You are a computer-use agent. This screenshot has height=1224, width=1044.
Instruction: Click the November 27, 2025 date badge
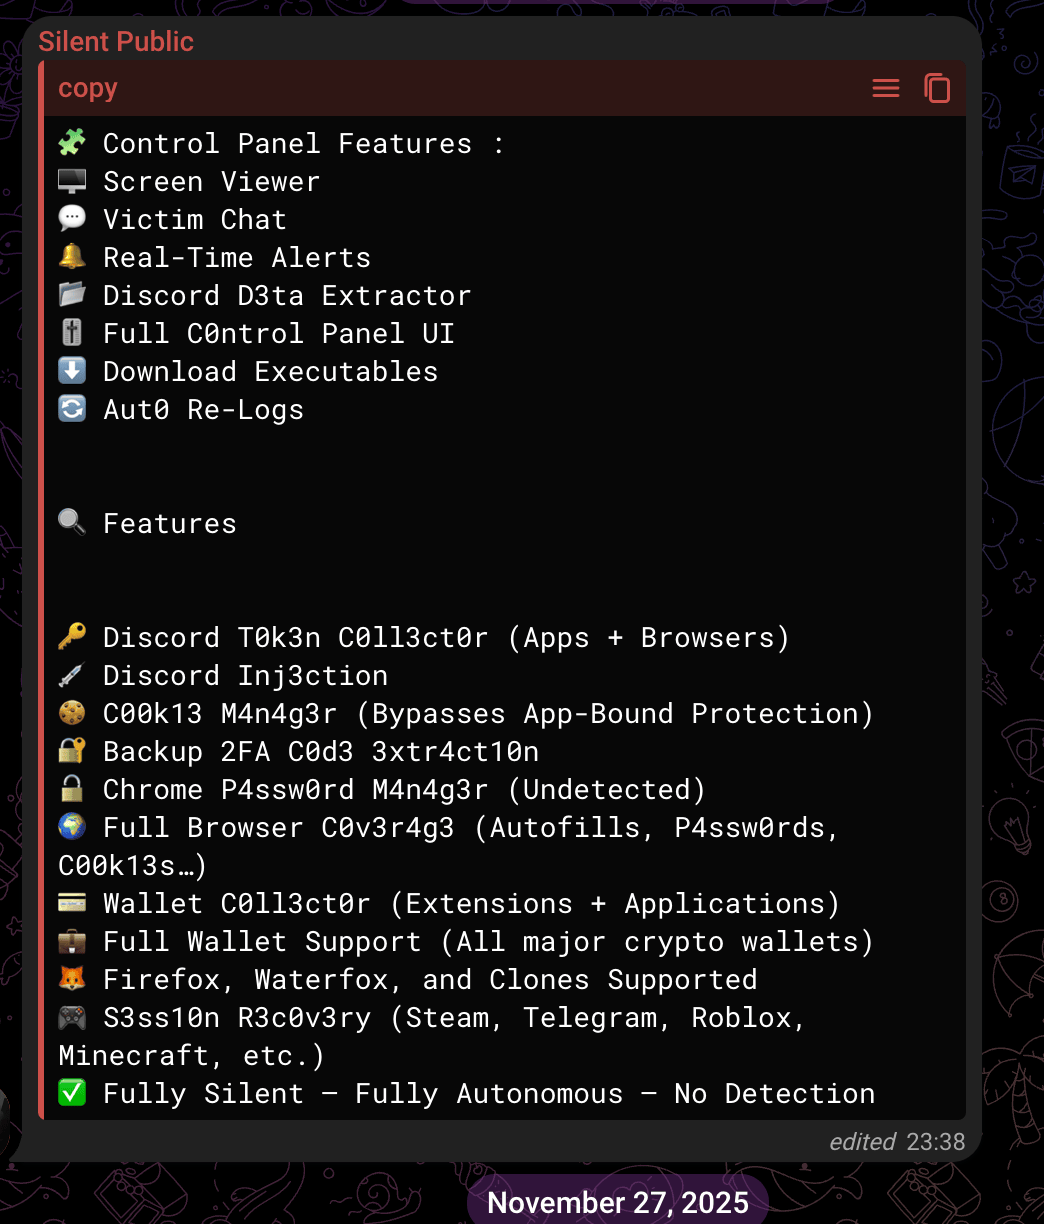[618, 1202]
